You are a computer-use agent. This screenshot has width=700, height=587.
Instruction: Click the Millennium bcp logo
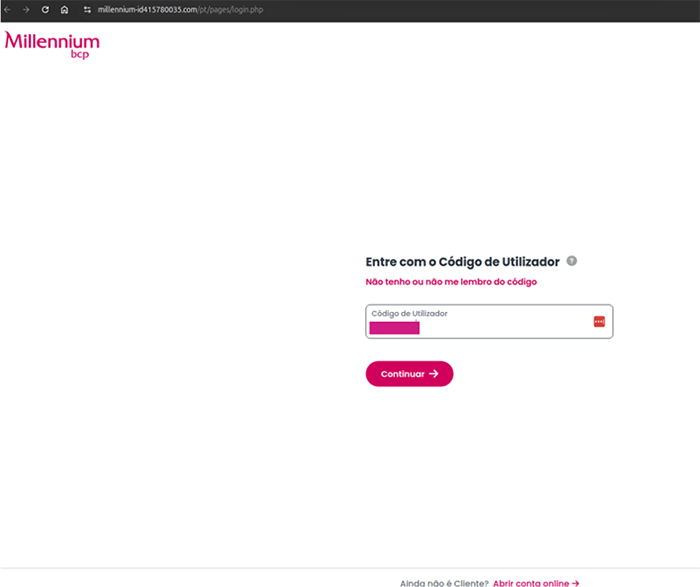tap(52, 45)
